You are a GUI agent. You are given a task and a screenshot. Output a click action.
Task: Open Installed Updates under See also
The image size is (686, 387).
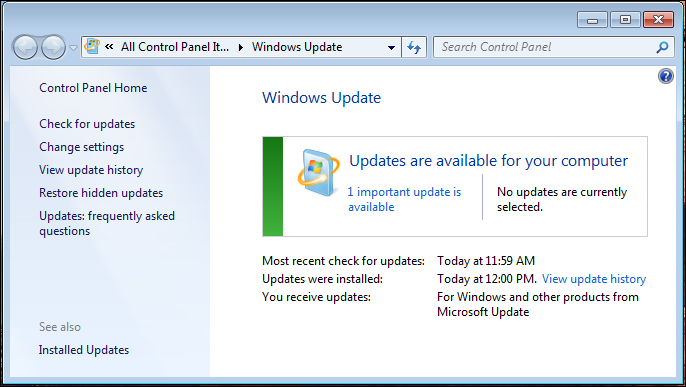(x=84, y=350)
